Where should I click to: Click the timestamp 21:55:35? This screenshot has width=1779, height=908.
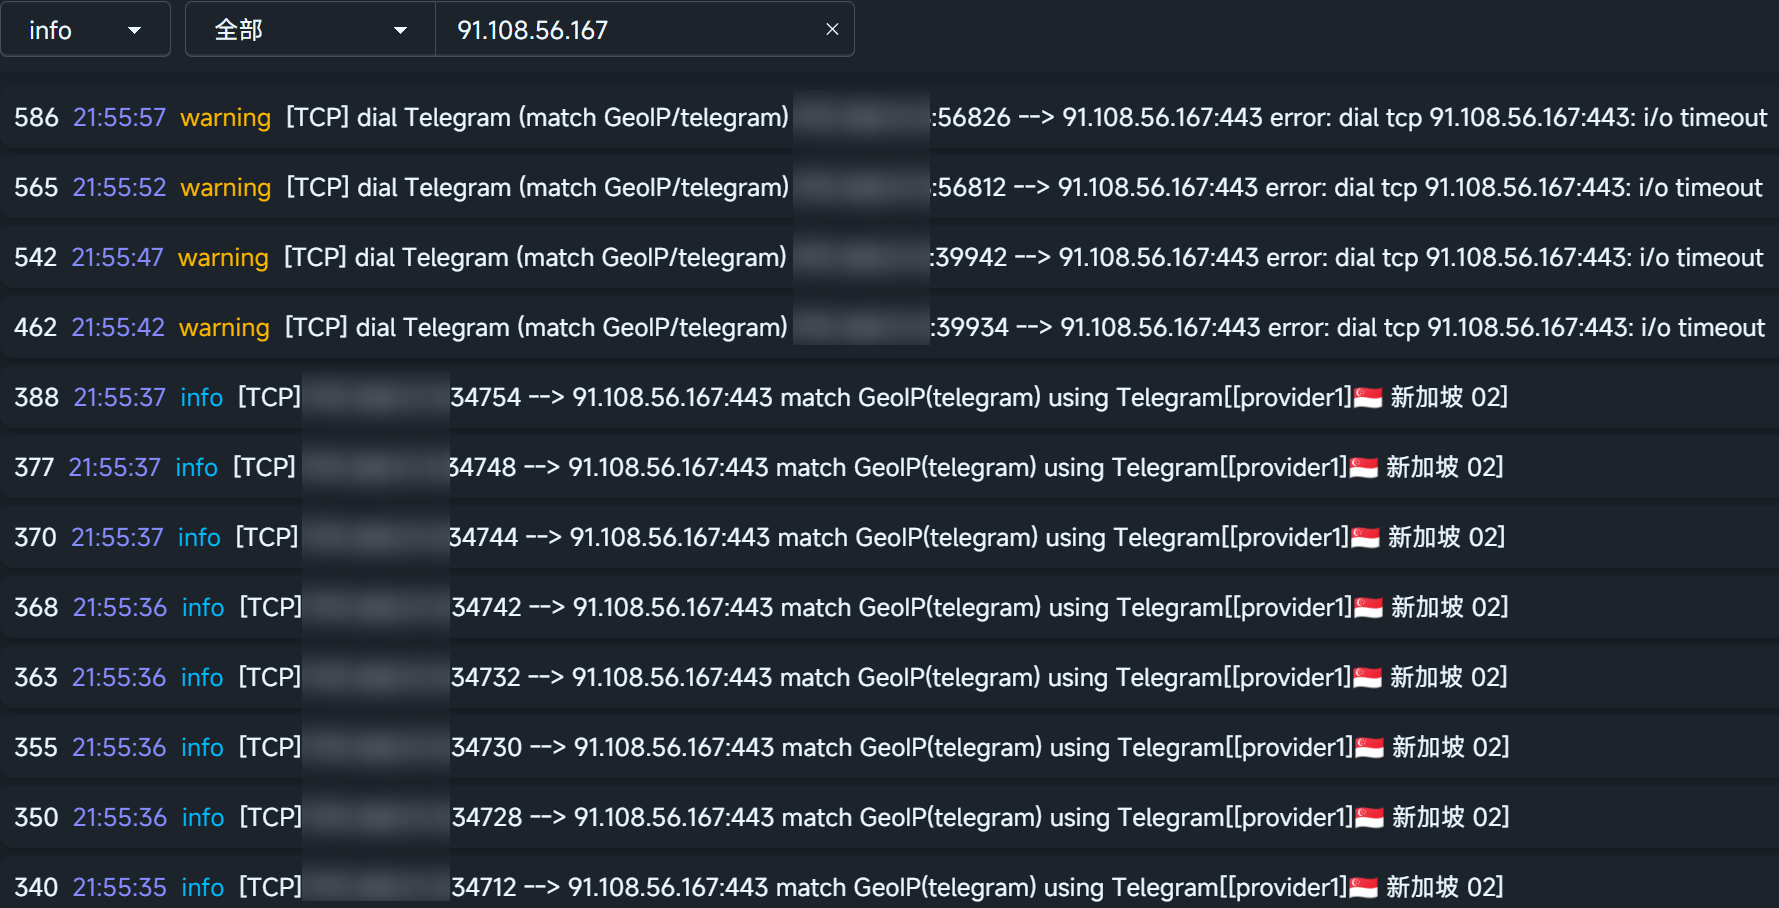(x=120, y=887)
